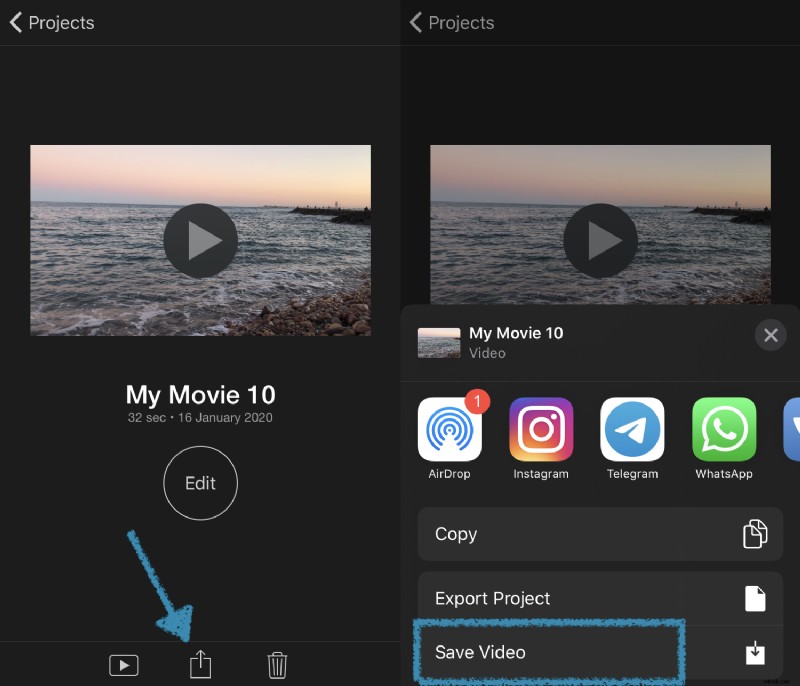Delete the project with trash icon
Viewport: 800px width, 686px height.
(277, 663)
